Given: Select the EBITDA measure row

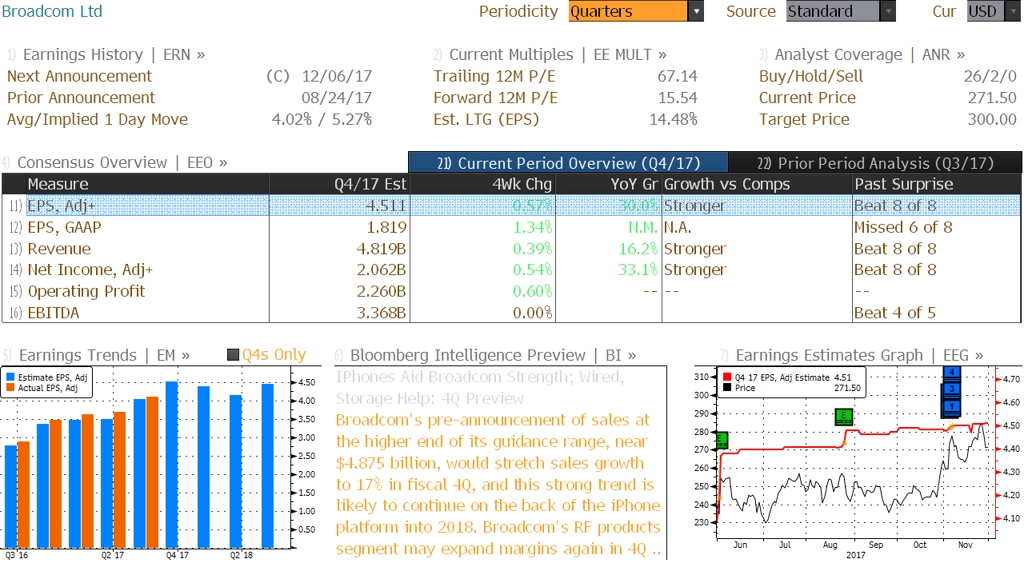Looking at the screenshot, I should [x=511, y=313].
